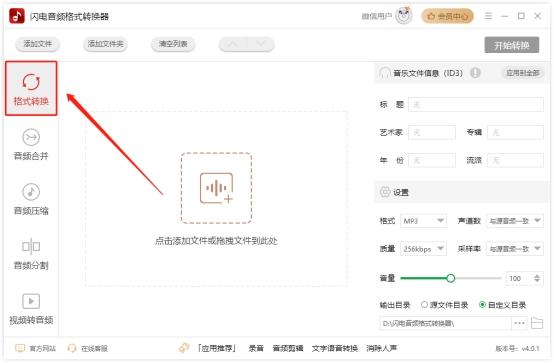Adjust the volume stepper arrows
554x363 pixels.
pyautogui.click(x=537, y=279)
